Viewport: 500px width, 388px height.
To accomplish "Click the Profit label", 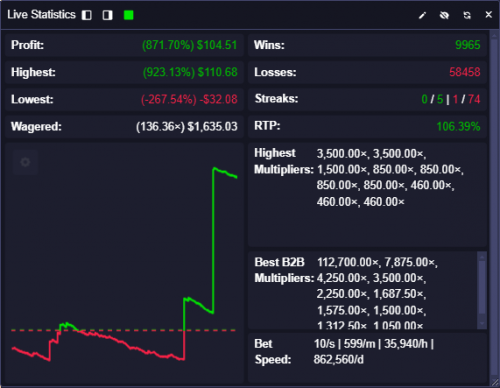I will tap(27, 45).
